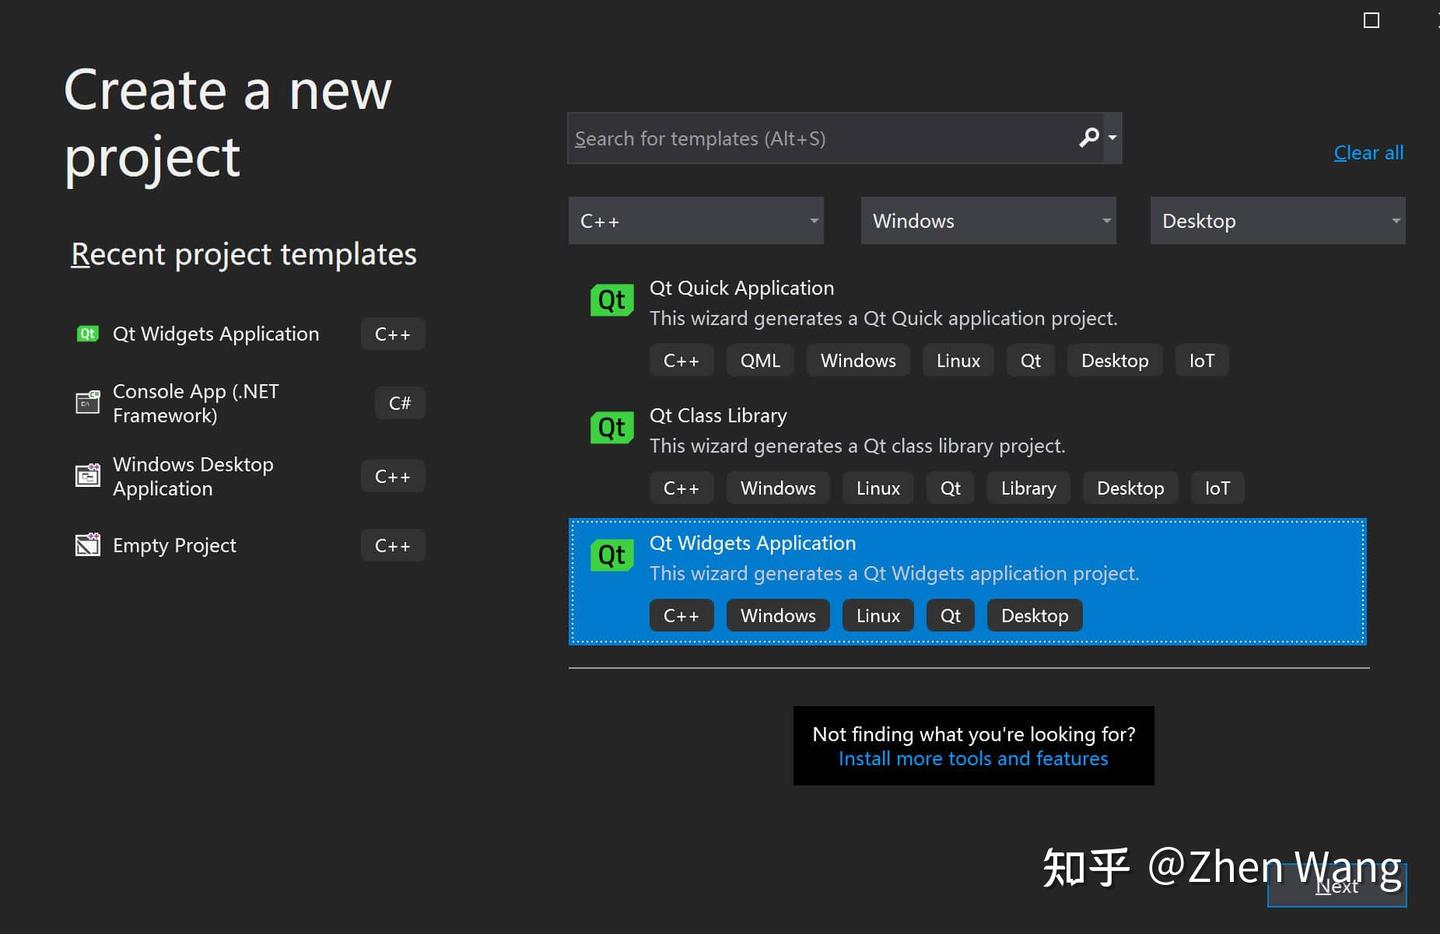
Task: Click the Clear all link
Action: click(x=1368, y=152)
